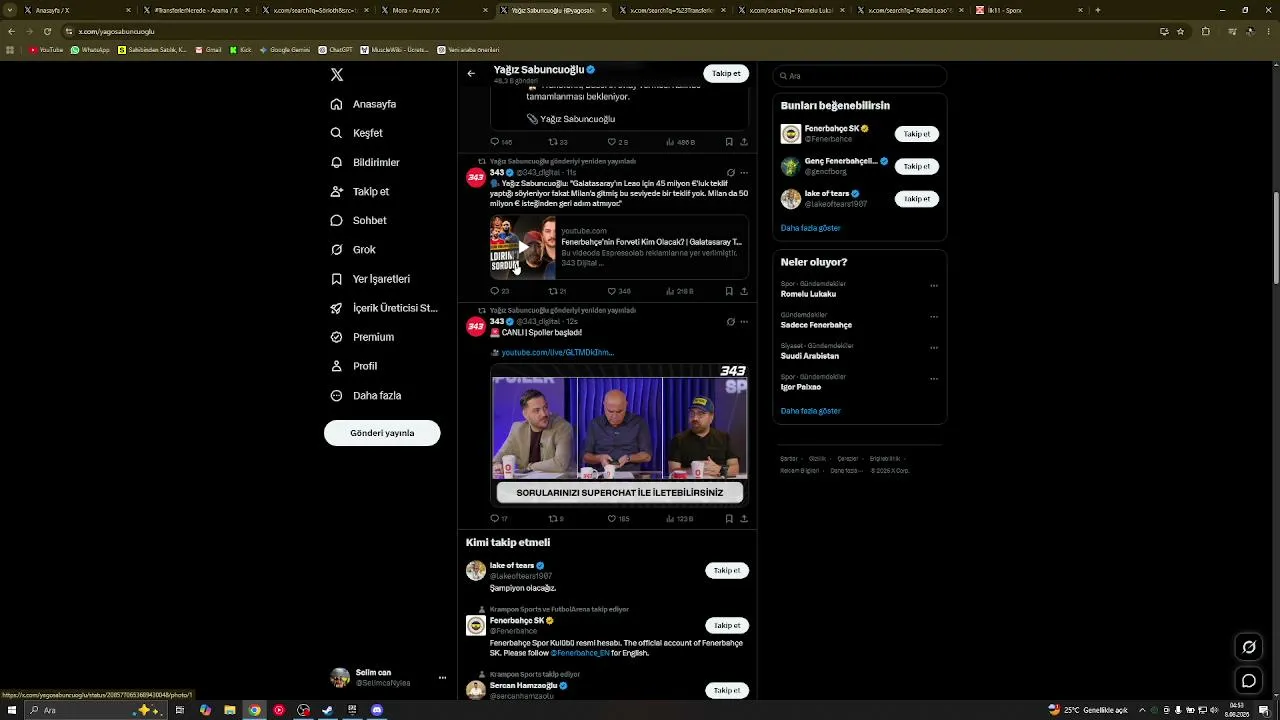Open options for Suudi Arabistan trend
Image resolution: width=1280 pixels, height=720 pixels.
click(x=934, y=348)
